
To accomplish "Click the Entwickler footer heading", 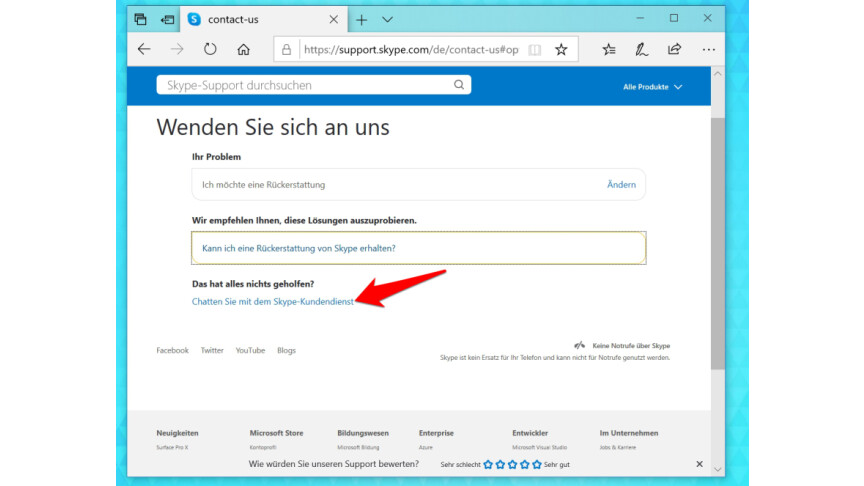I will tap(530, 433).
